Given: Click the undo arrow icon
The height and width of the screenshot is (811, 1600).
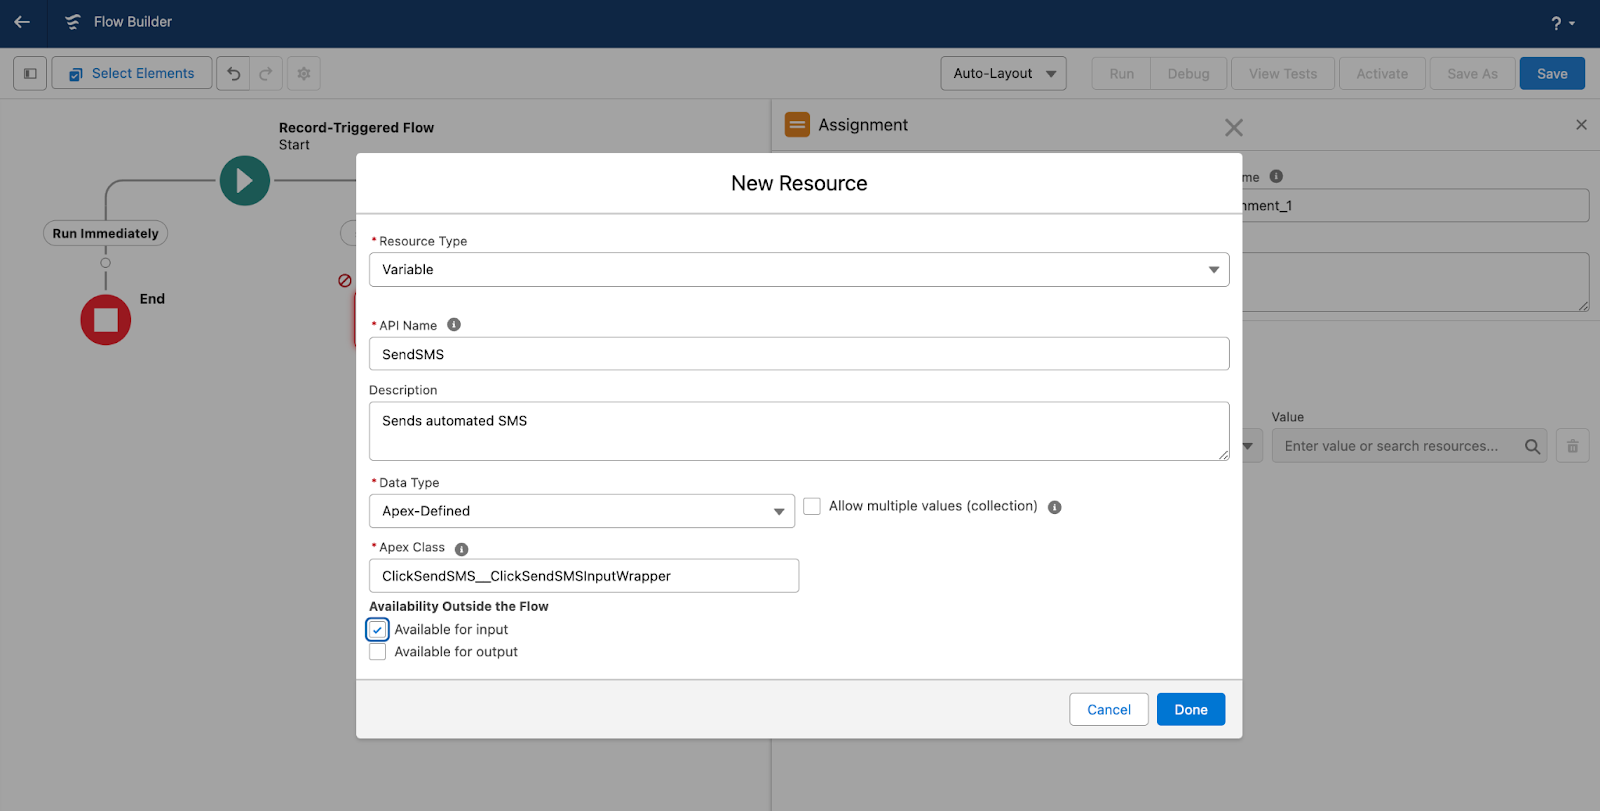Looking at the screenshot, I should tap(233, 73).
